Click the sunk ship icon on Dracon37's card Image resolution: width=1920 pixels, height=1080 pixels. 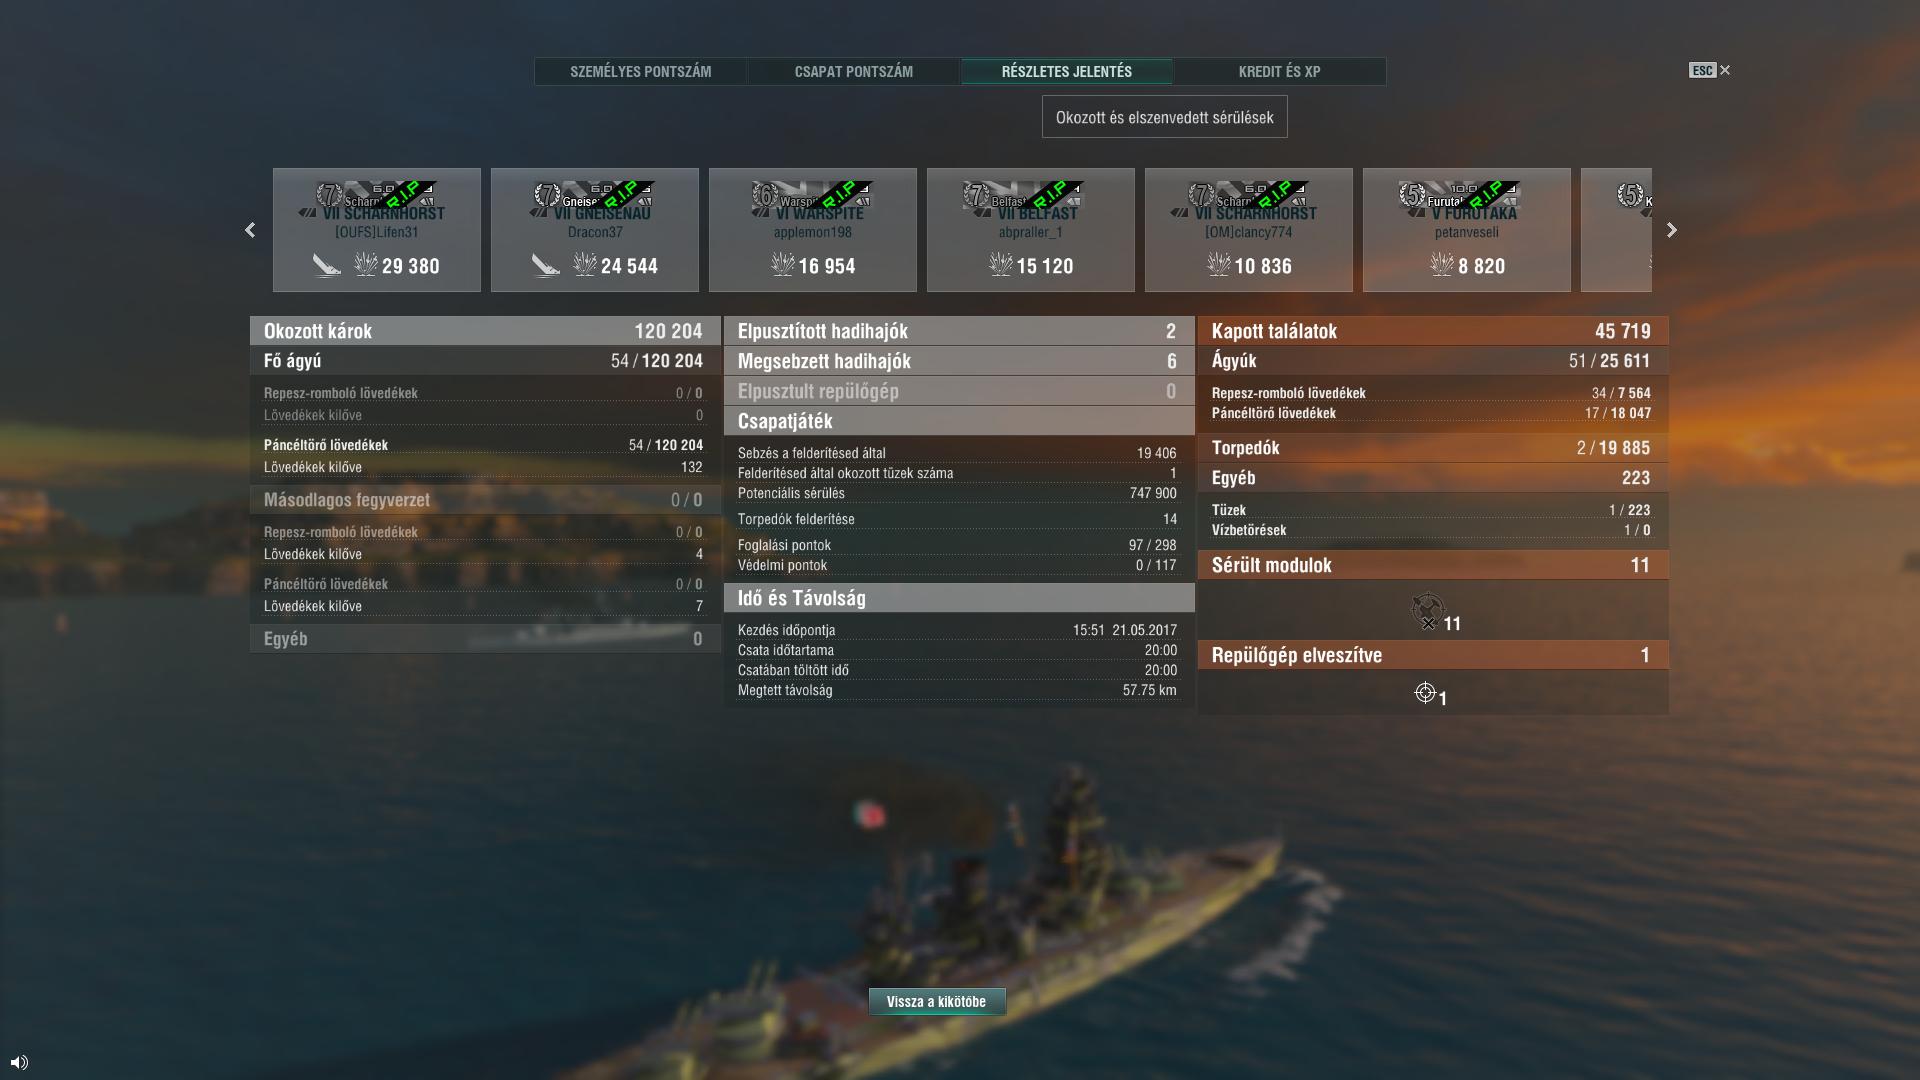545,265
